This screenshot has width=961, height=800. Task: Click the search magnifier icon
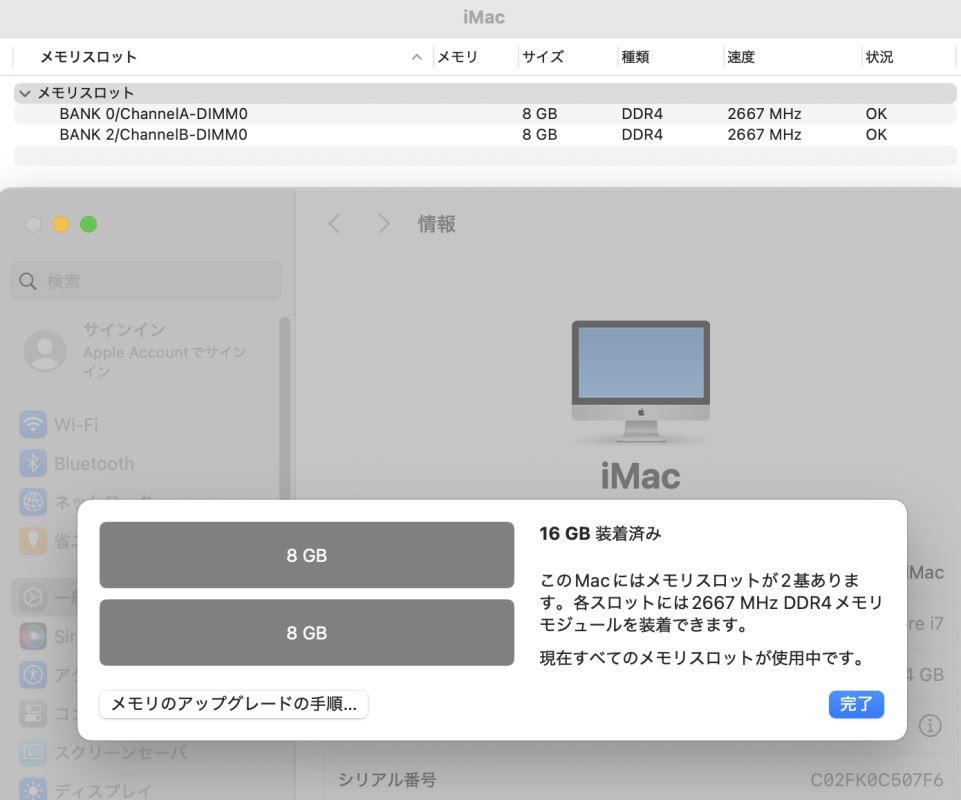click(28, 281)
